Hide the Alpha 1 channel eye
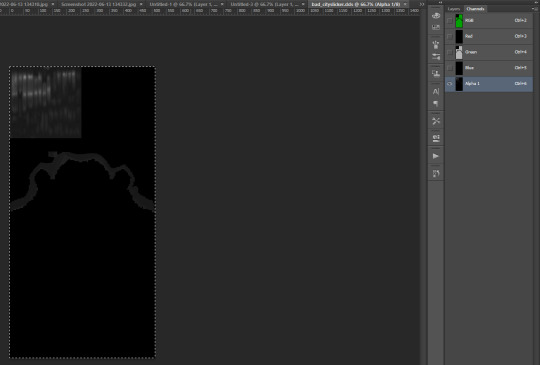Image resolution: width=540 pixels, height=365 pixels. (x=450, y=84)
